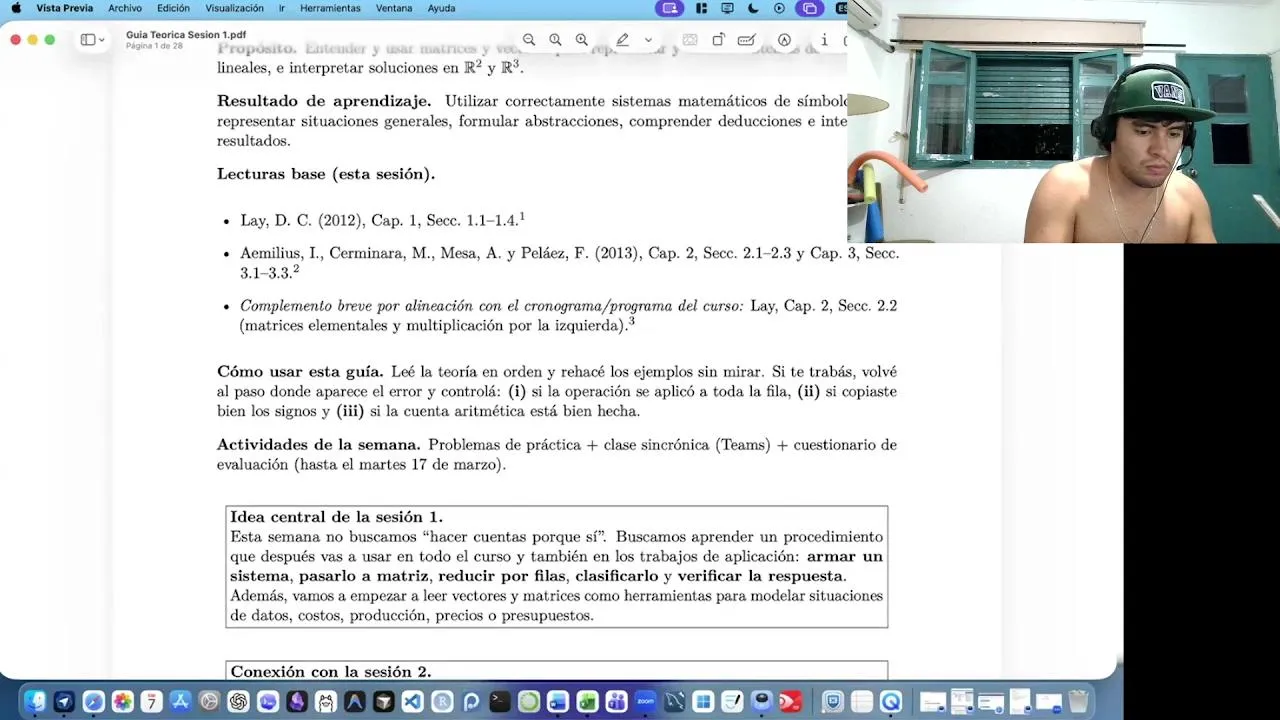
Task: Click the Página 1 de 28 subtitle
Action: point(154,46)
